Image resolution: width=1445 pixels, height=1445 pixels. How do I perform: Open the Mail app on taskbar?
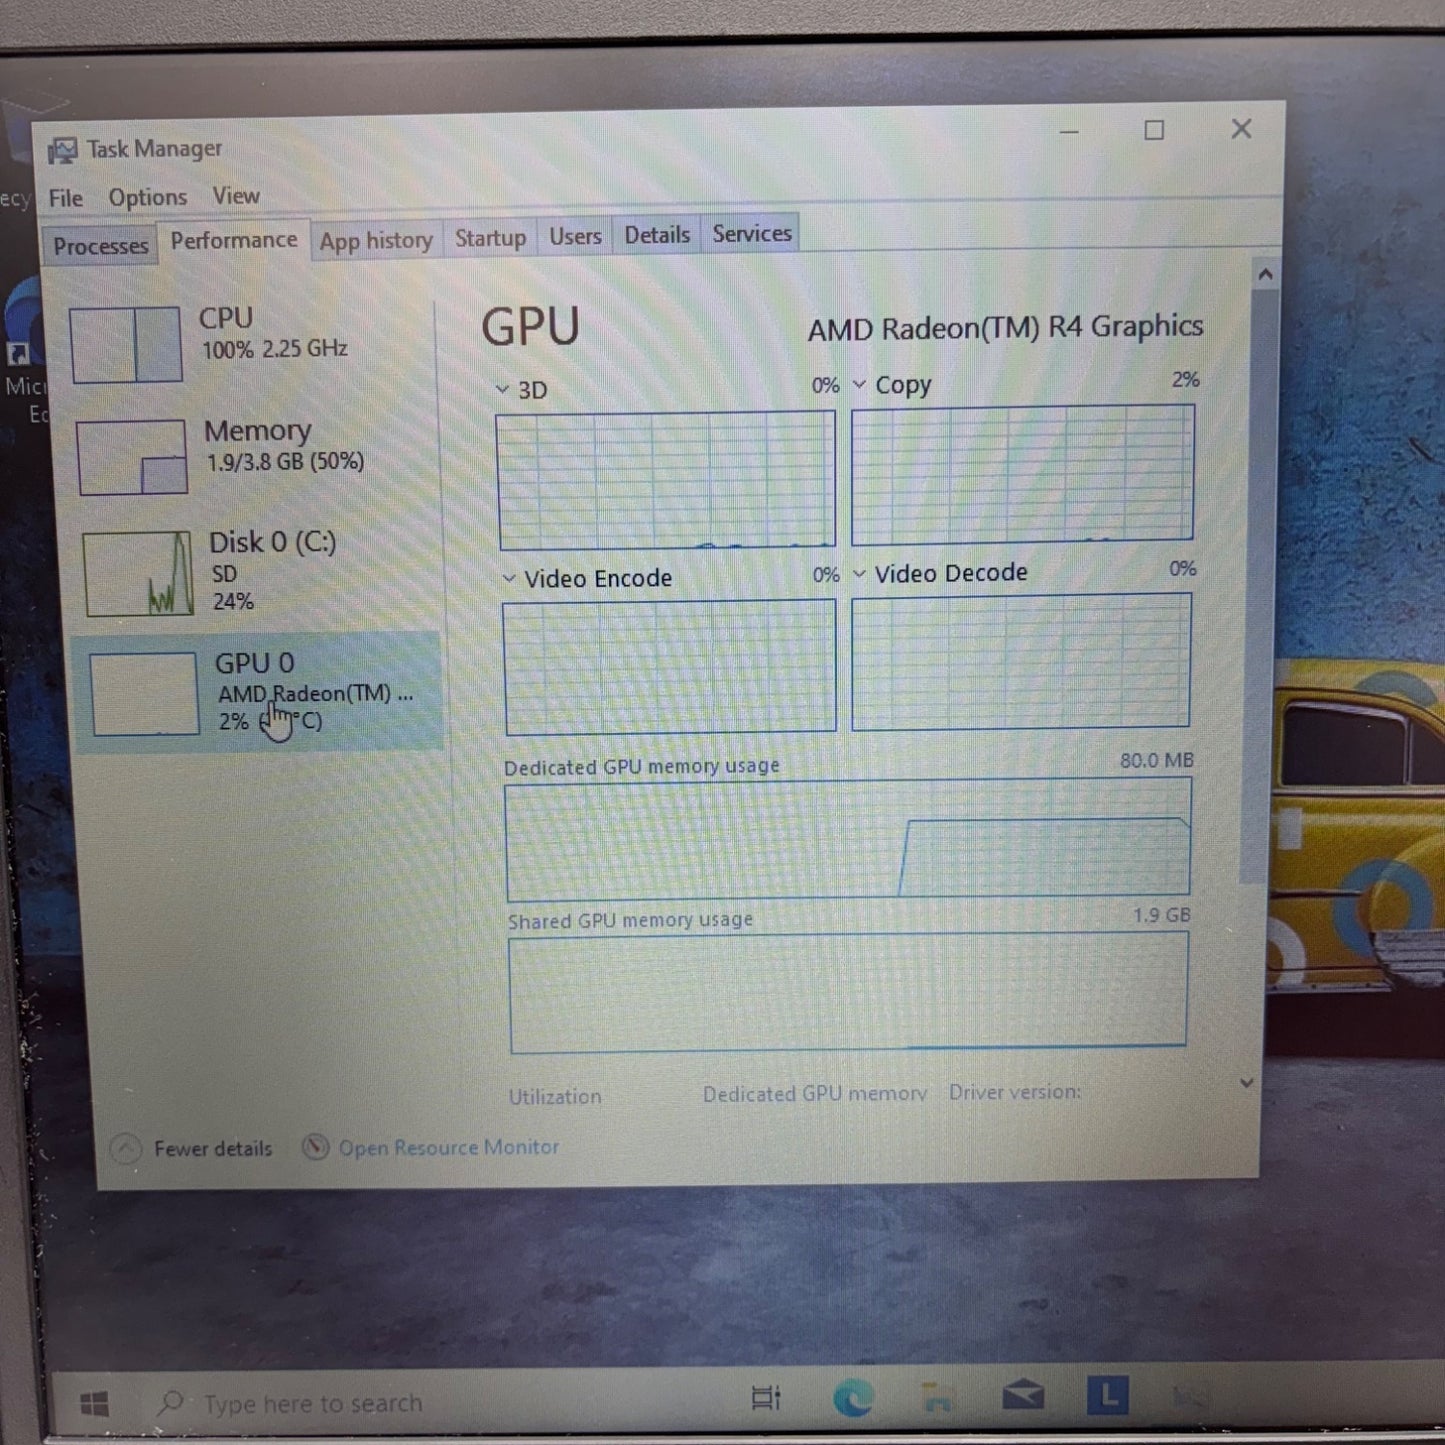pos(1023,1396)
